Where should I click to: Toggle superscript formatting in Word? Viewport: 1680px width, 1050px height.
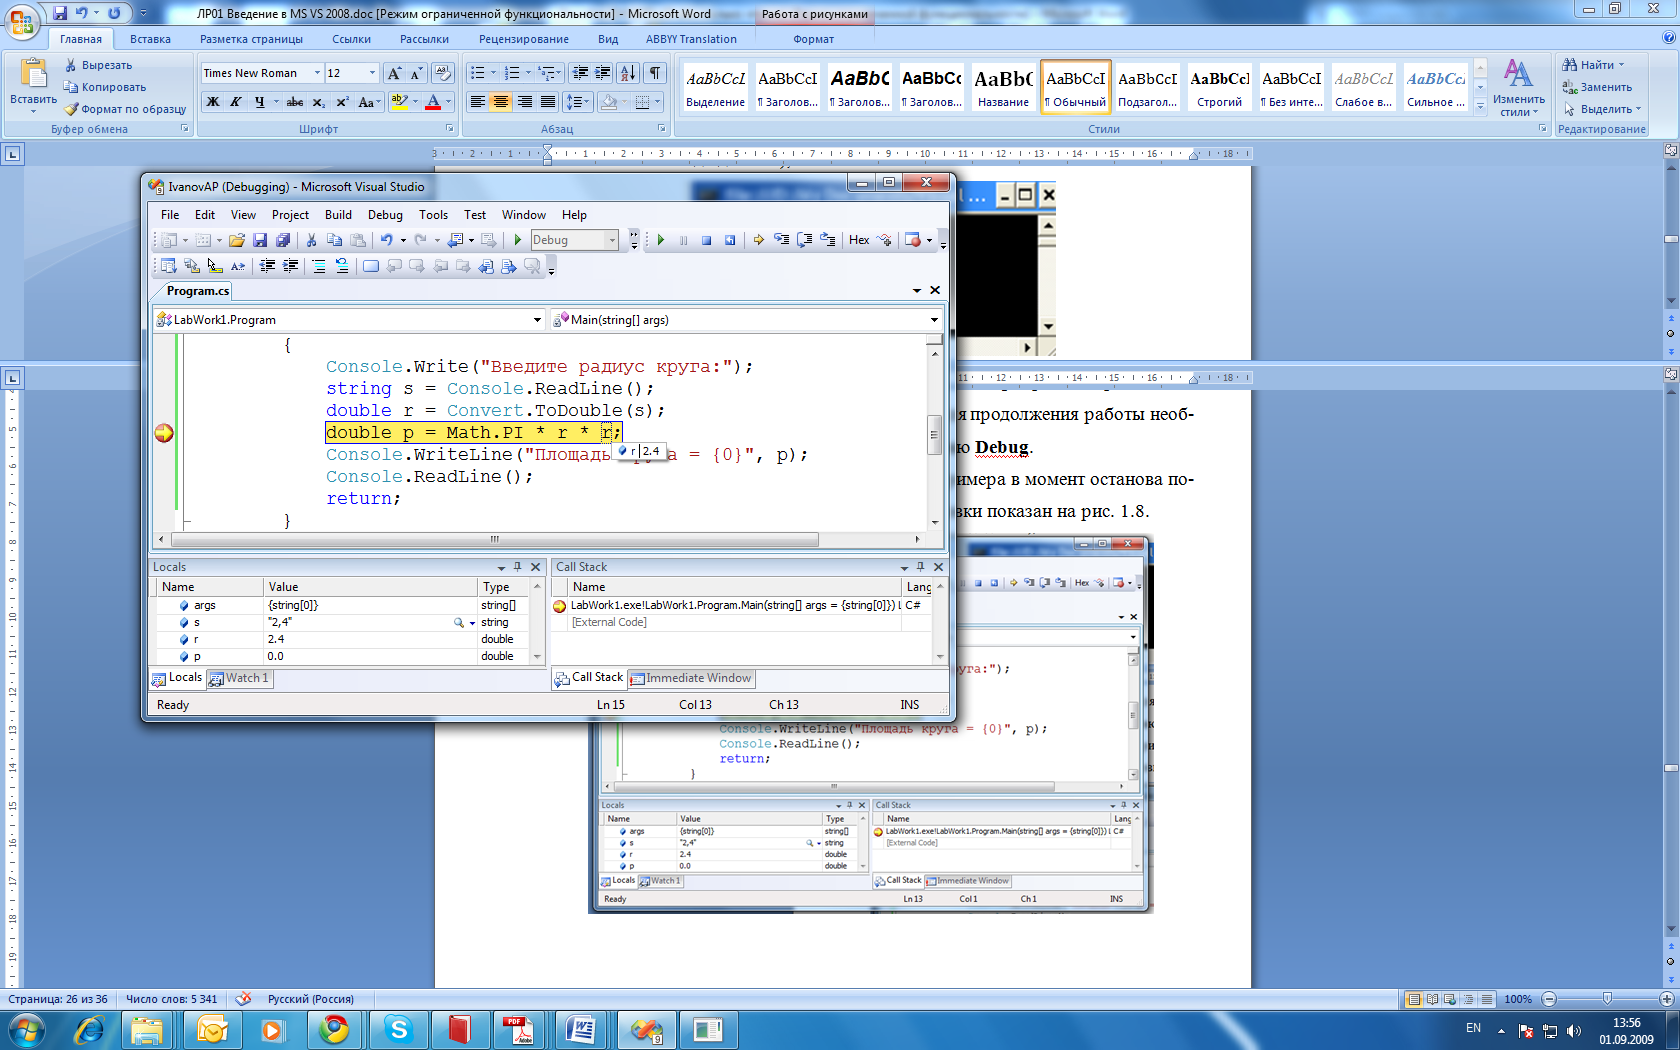(x=342, y=102)
